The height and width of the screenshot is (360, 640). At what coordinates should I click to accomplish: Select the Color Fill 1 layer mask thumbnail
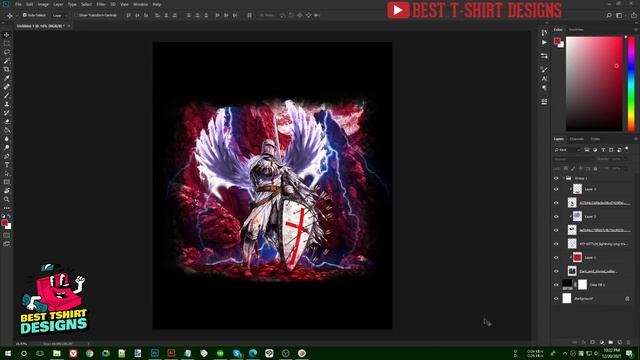pyautogui.click(x=582, y=284)
